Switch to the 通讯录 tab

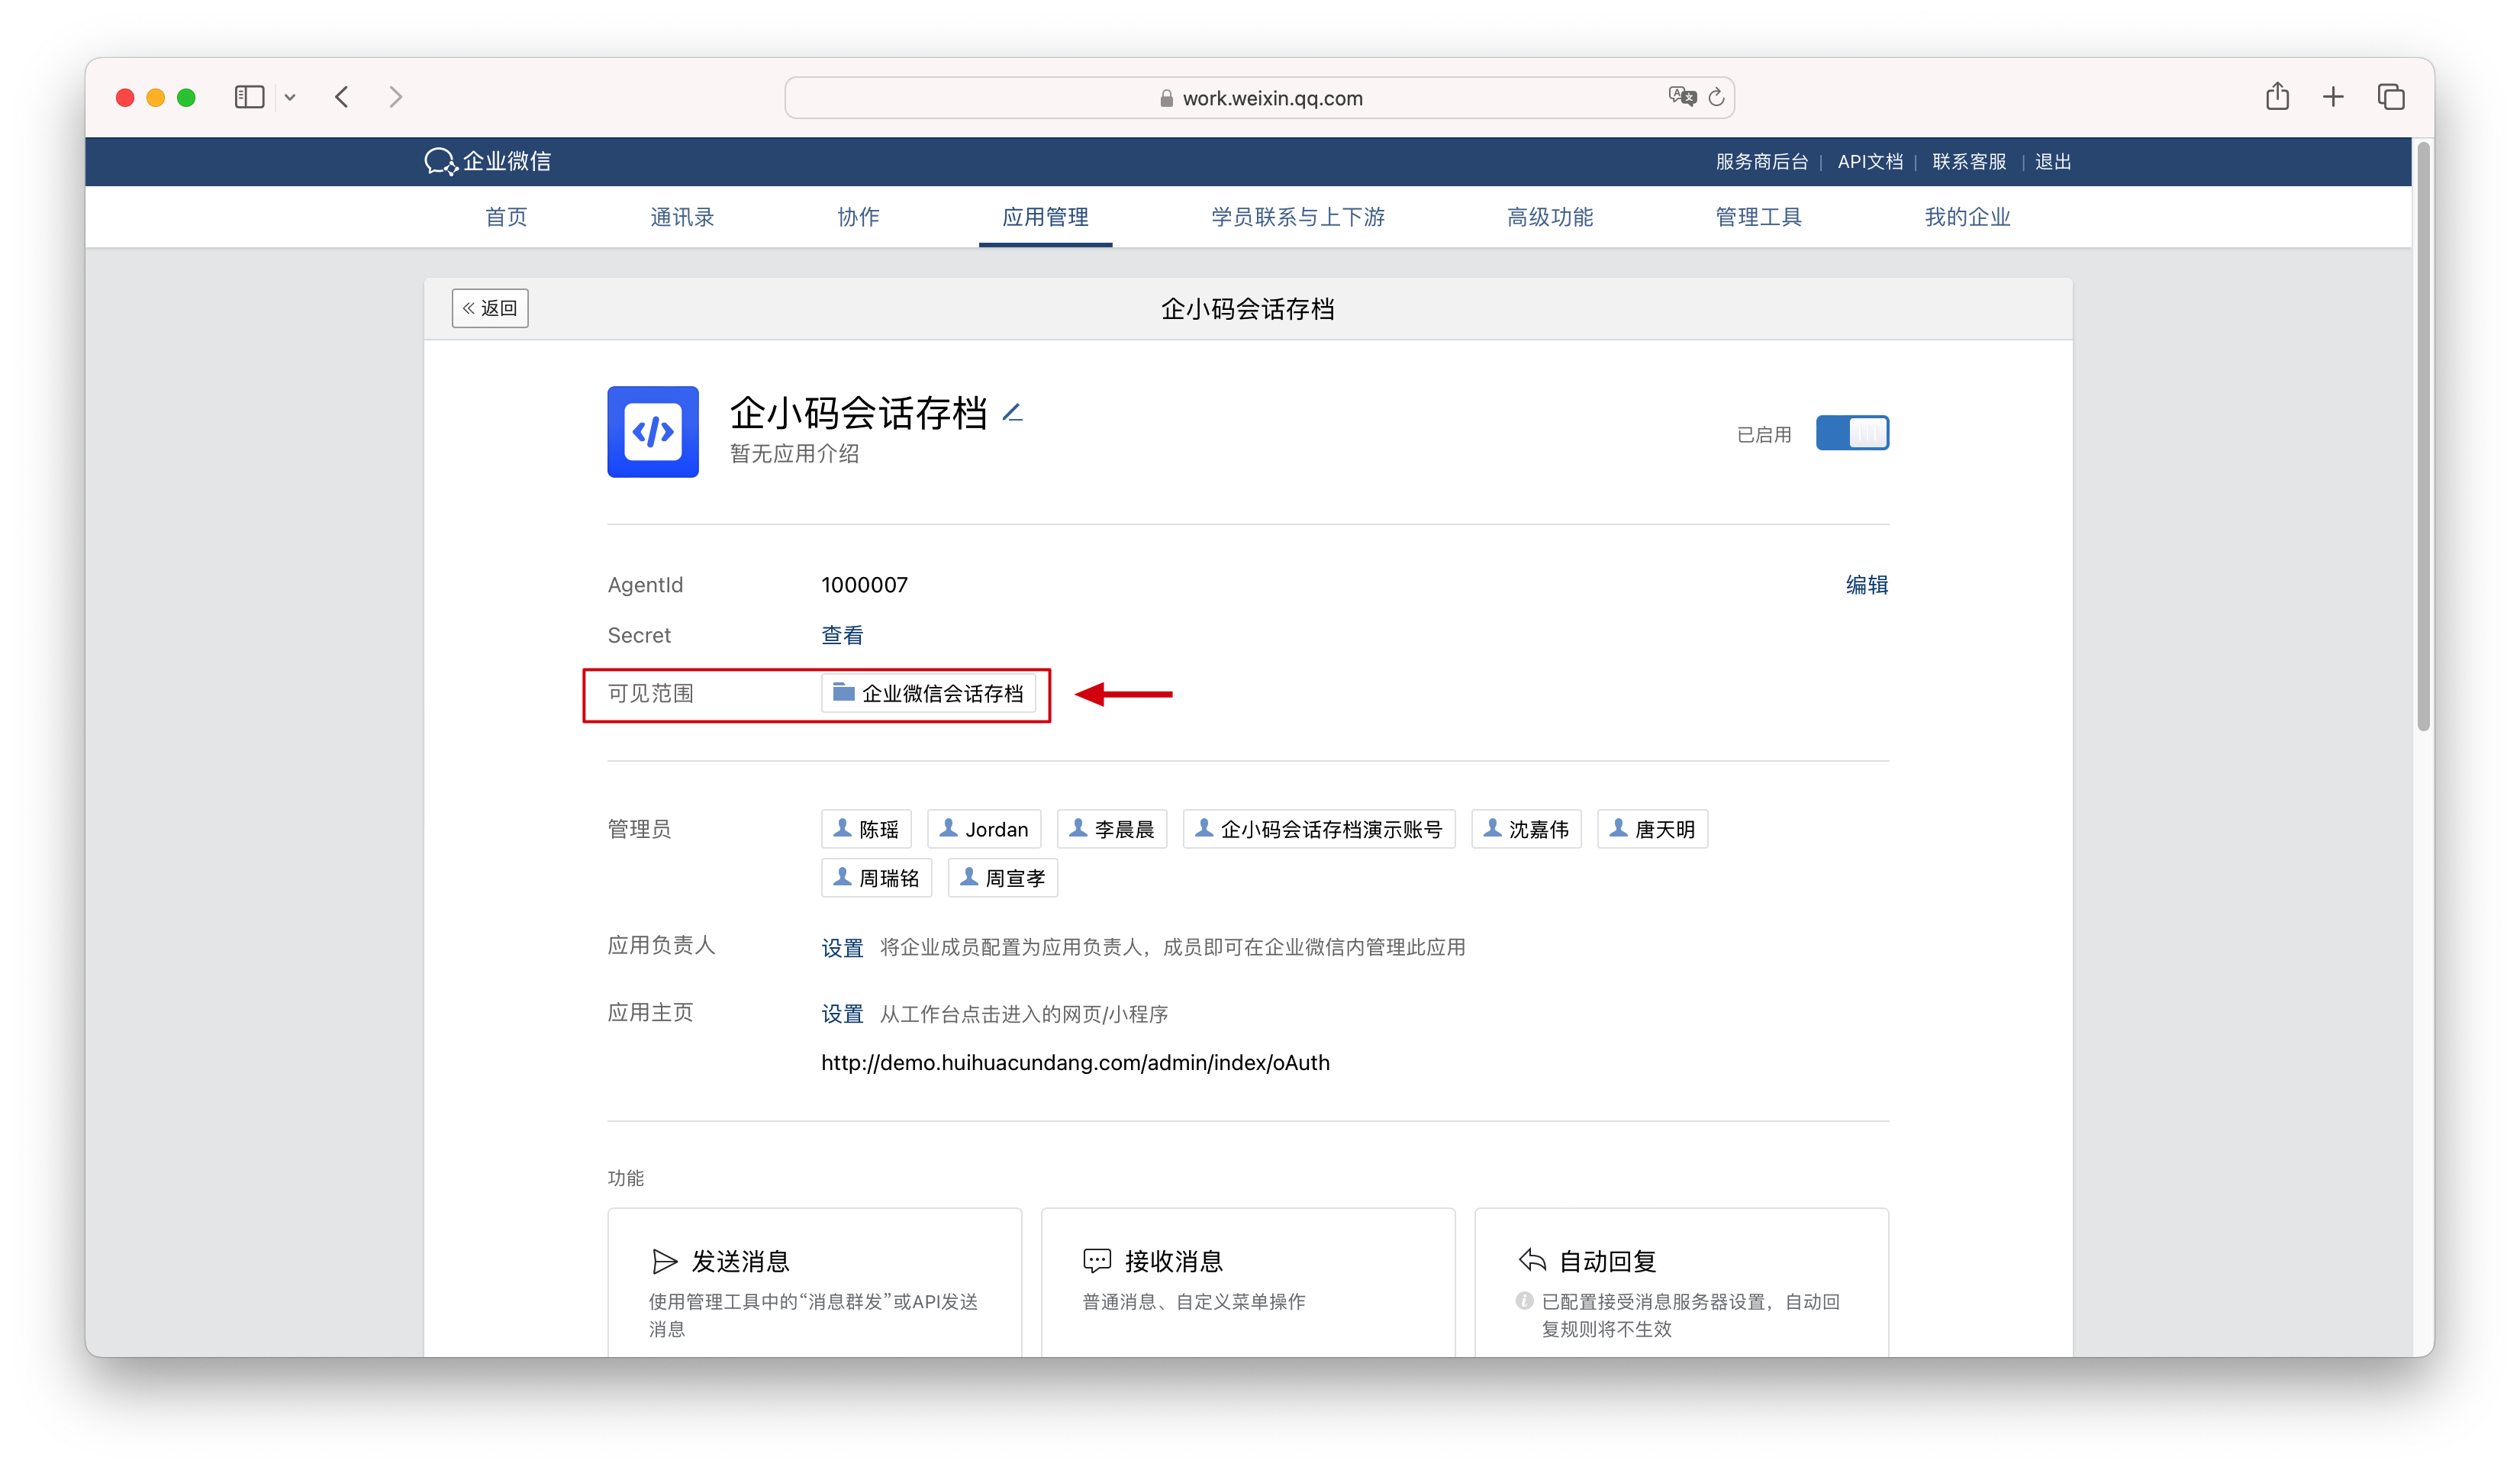682,217
